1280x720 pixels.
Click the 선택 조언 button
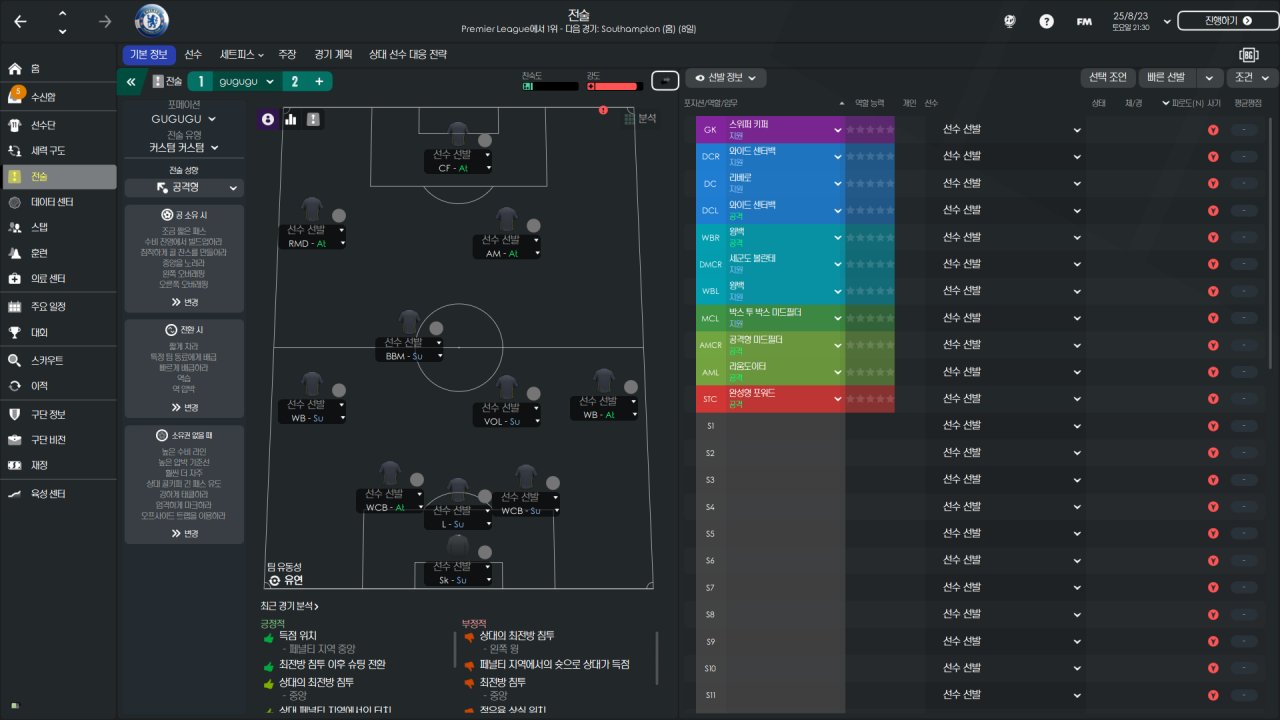click(1109, 78)
